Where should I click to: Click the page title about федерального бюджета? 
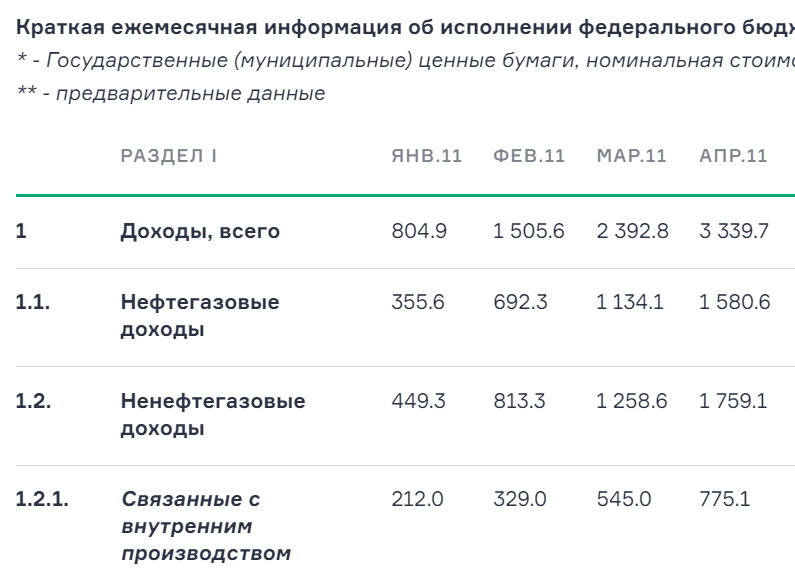pos(405,27)
